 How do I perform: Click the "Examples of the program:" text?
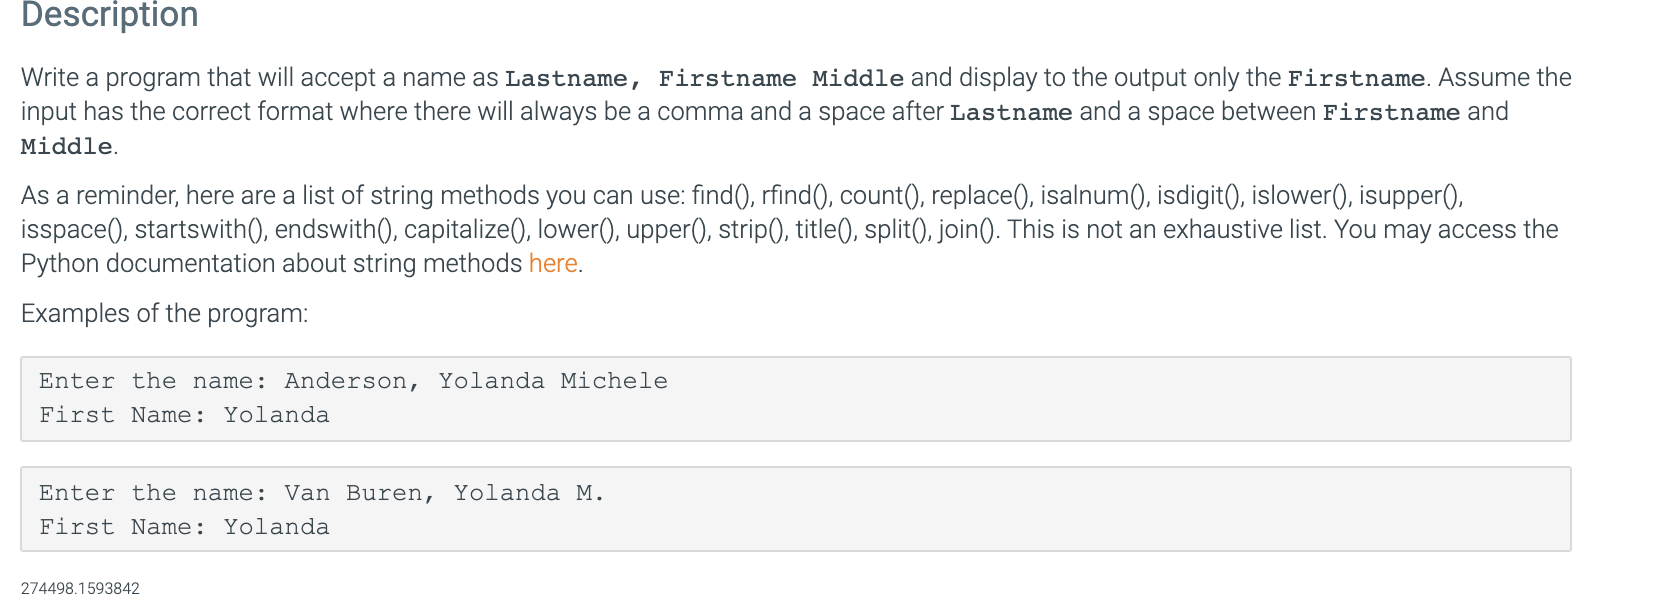[165, 313]
